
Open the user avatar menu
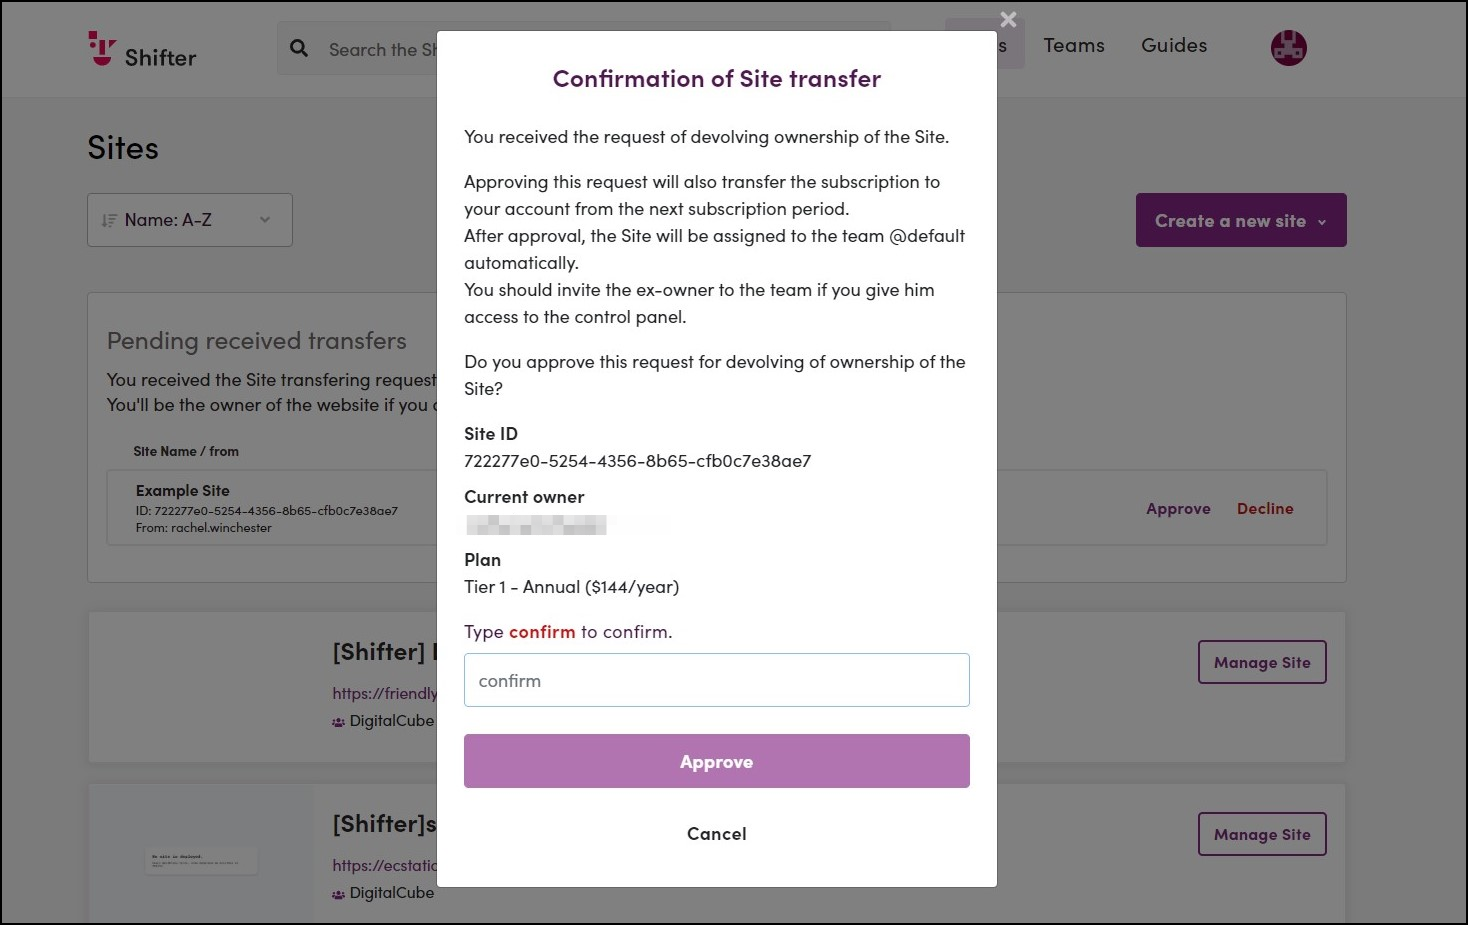[x=1288, y=48]
